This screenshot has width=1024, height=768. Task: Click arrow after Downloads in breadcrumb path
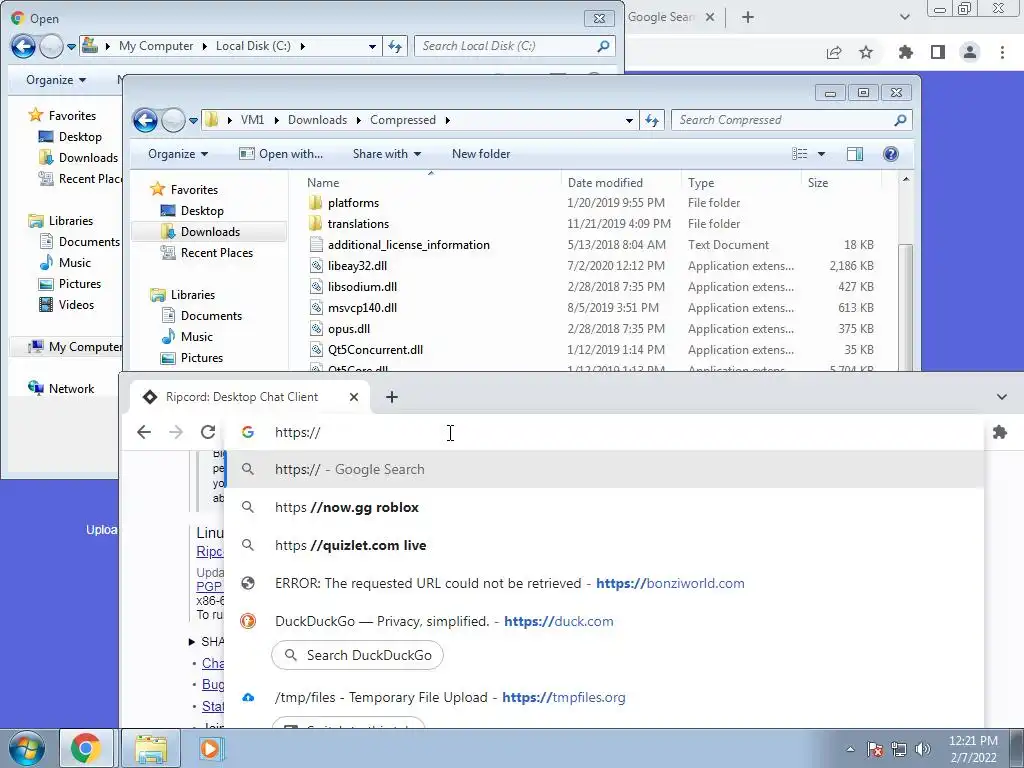point(359,120)
